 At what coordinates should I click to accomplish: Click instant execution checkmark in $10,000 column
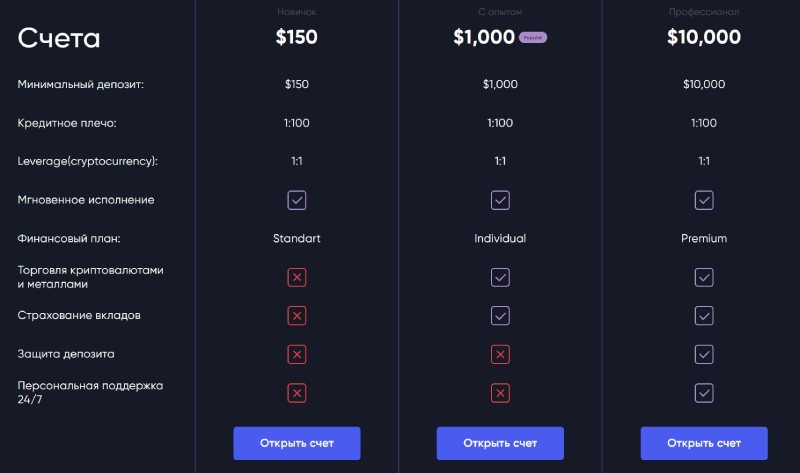(704, 200)
